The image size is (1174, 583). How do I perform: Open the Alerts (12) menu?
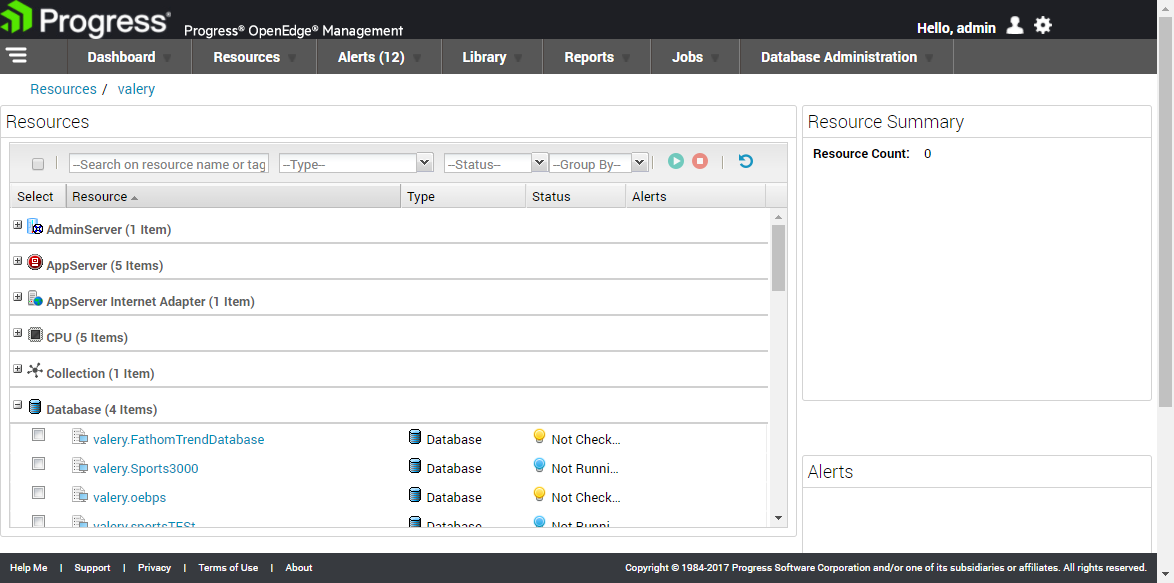pos(380,57)
